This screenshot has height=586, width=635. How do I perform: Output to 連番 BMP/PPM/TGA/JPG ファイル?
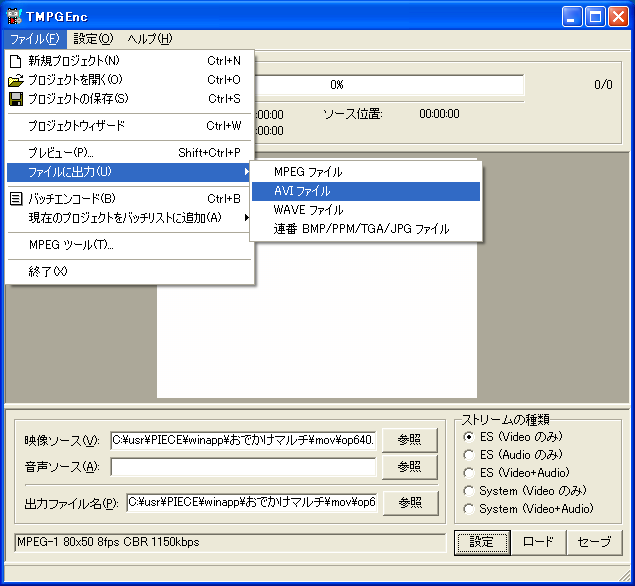click(366, 229)
